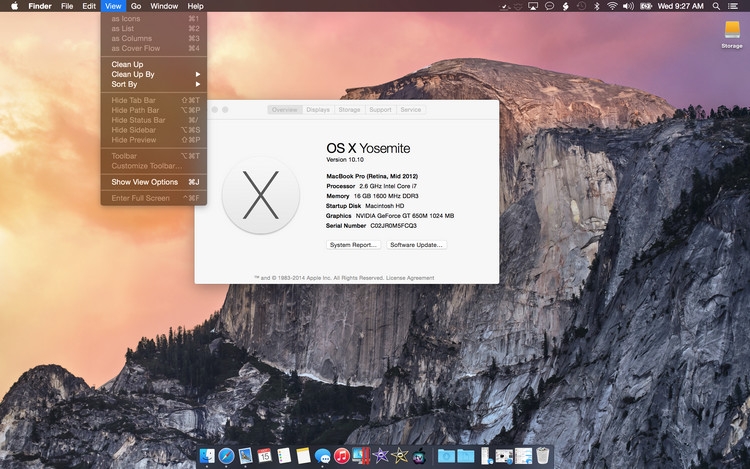Click the dimmed Hide Preview entry
The width and height of the screenshot is (750, 469).
154,140
